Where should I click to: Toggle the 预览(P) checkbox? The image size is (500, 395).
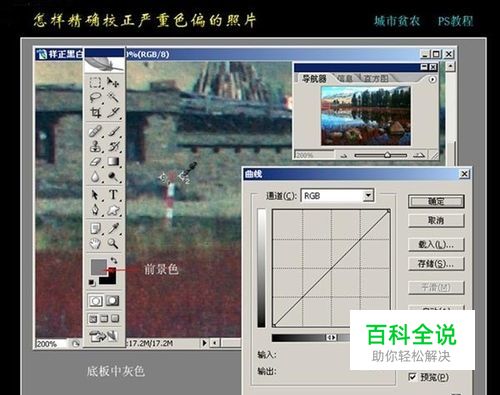coord(412,377)
